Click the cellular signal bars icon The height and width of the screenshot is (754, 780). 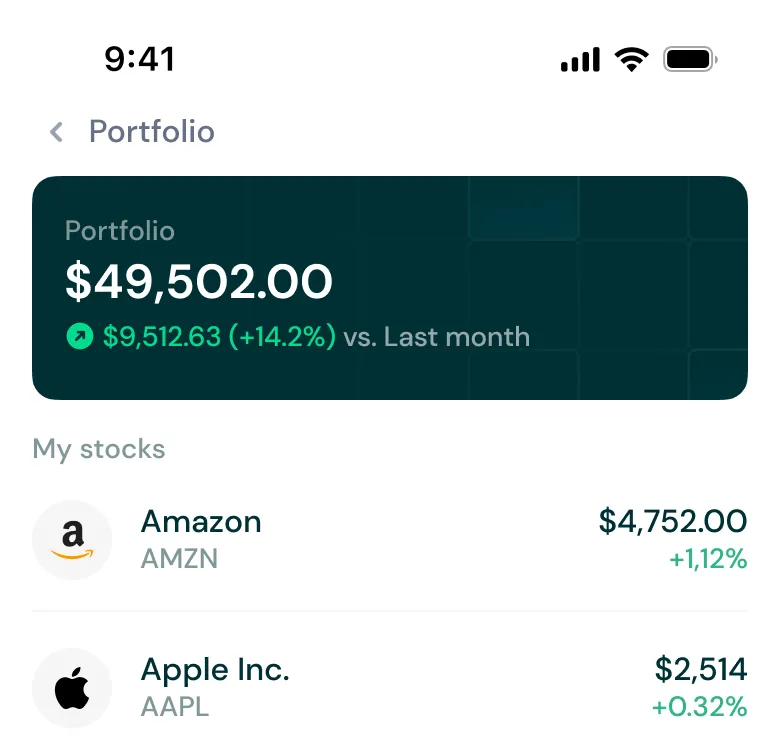580,60
